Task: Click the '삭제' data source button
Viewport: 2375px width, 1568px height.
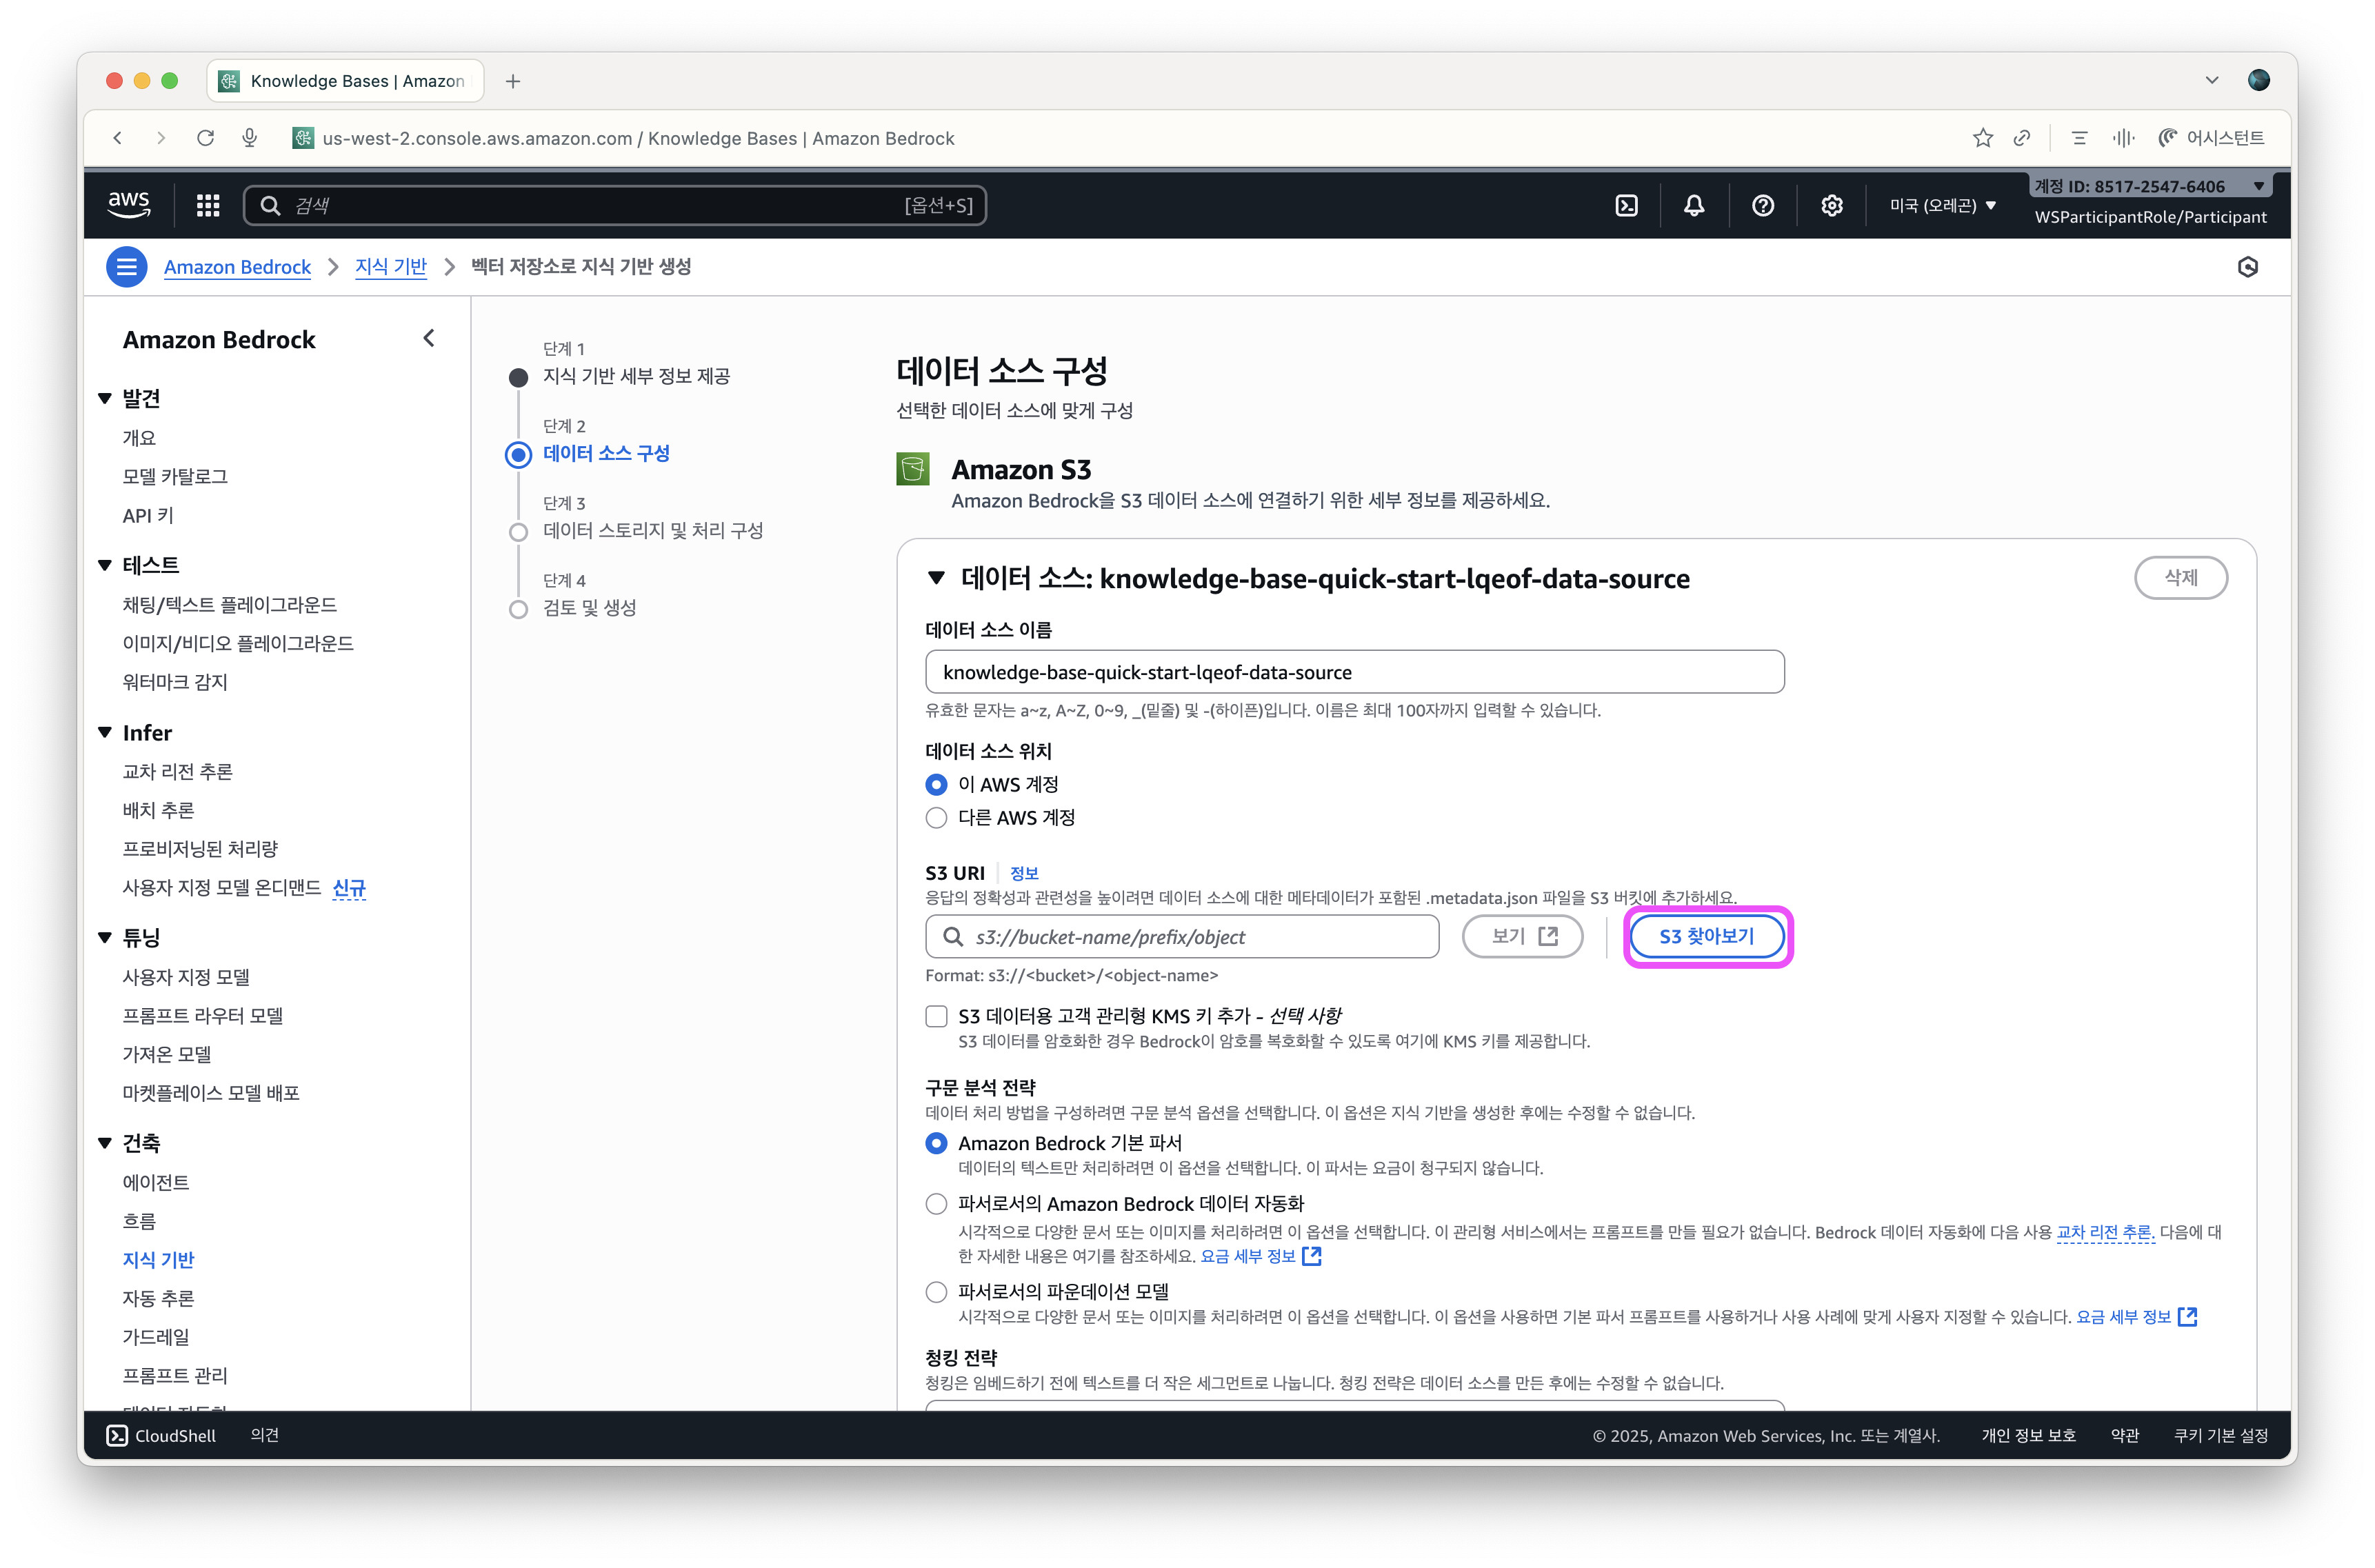Action: (2180, 577)
